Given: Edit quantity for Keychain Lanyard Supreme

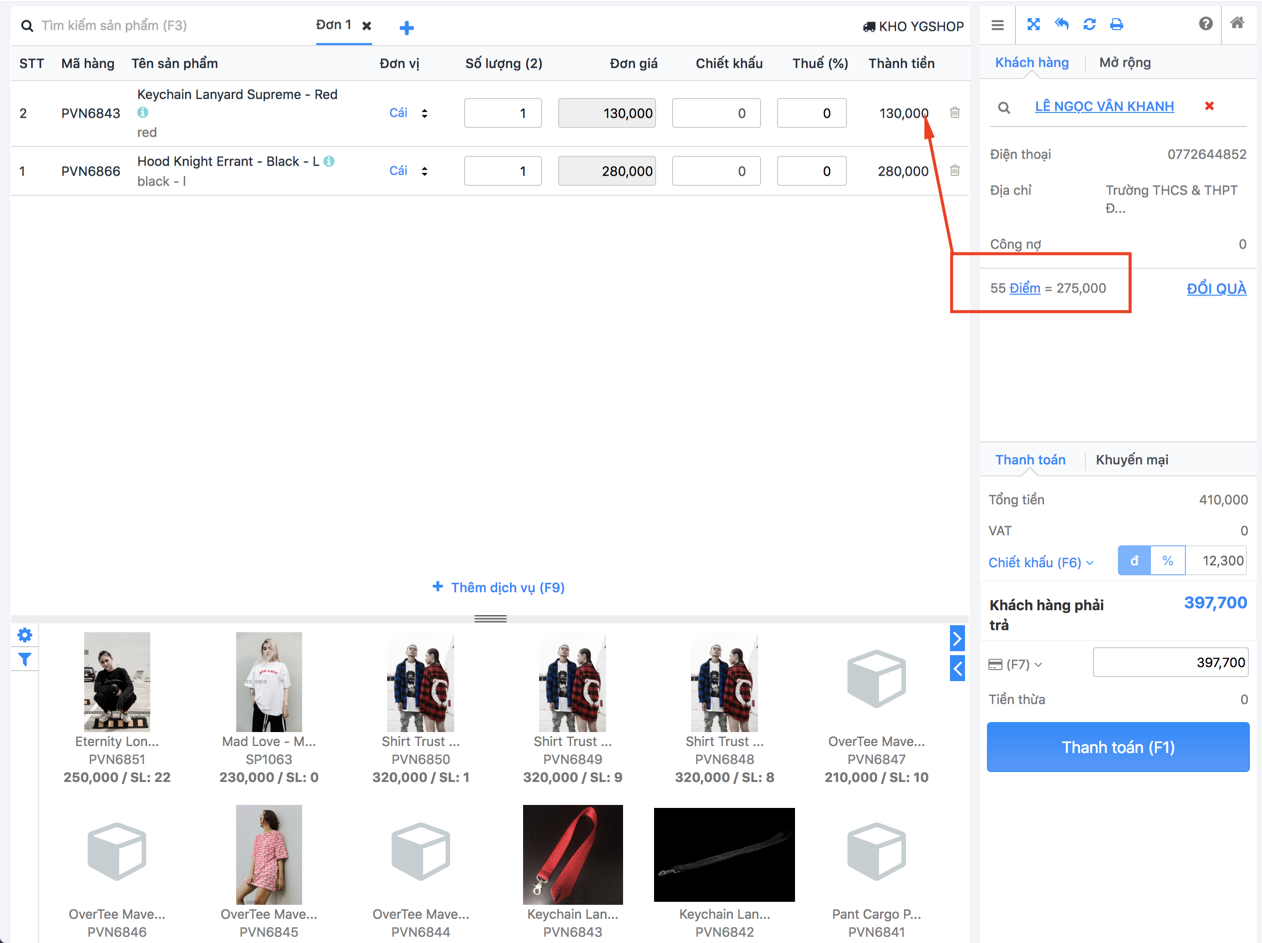Looking at the screenshot, I should click(x=503, y=113).
